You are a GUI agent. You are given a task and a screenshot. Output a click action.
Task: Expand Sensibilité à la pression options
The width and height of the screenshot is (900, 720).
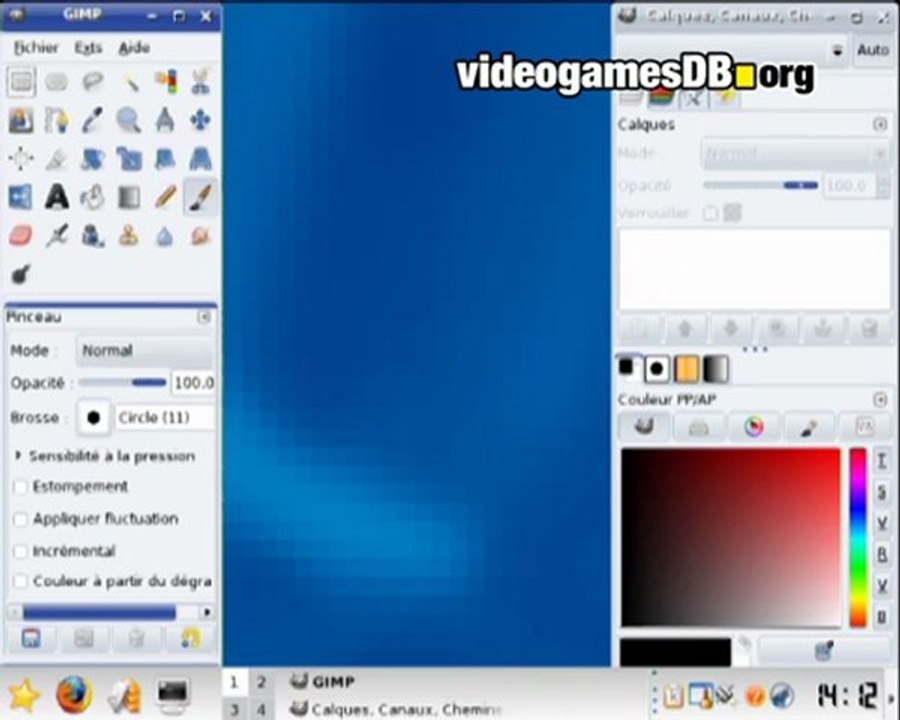(x=18, y=456)
